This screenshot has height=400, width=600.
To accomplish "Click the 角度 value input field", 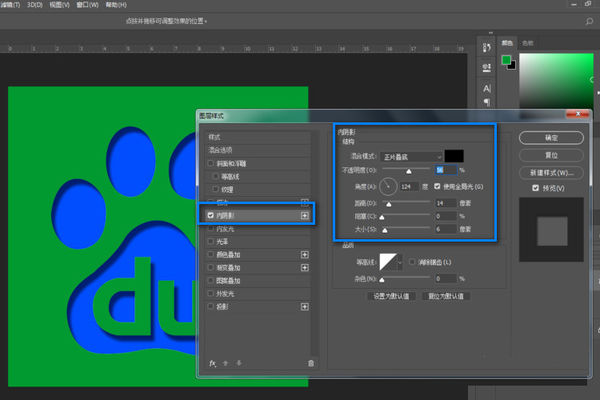I will click(x=409, y=186).
